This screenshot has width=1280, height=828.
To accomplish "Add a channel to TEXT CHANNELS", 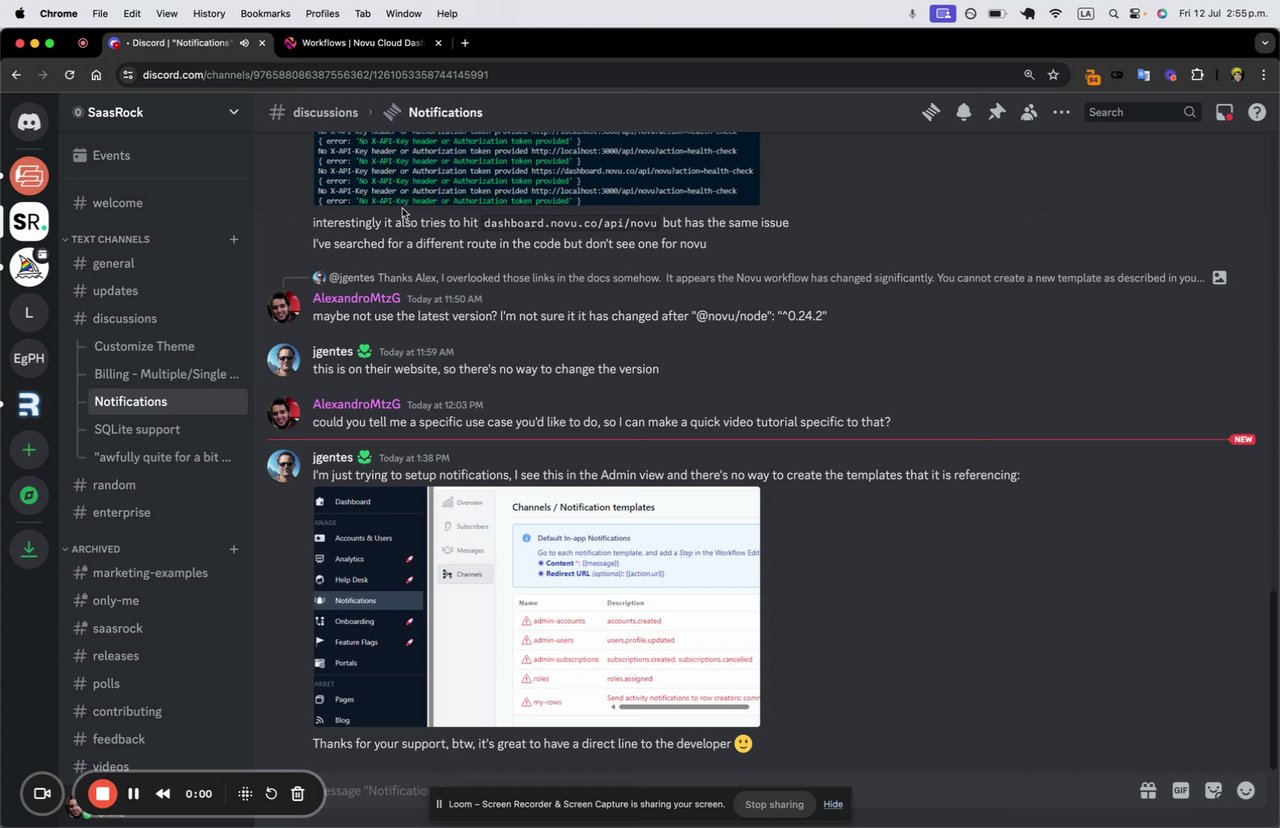I will 234,239.
